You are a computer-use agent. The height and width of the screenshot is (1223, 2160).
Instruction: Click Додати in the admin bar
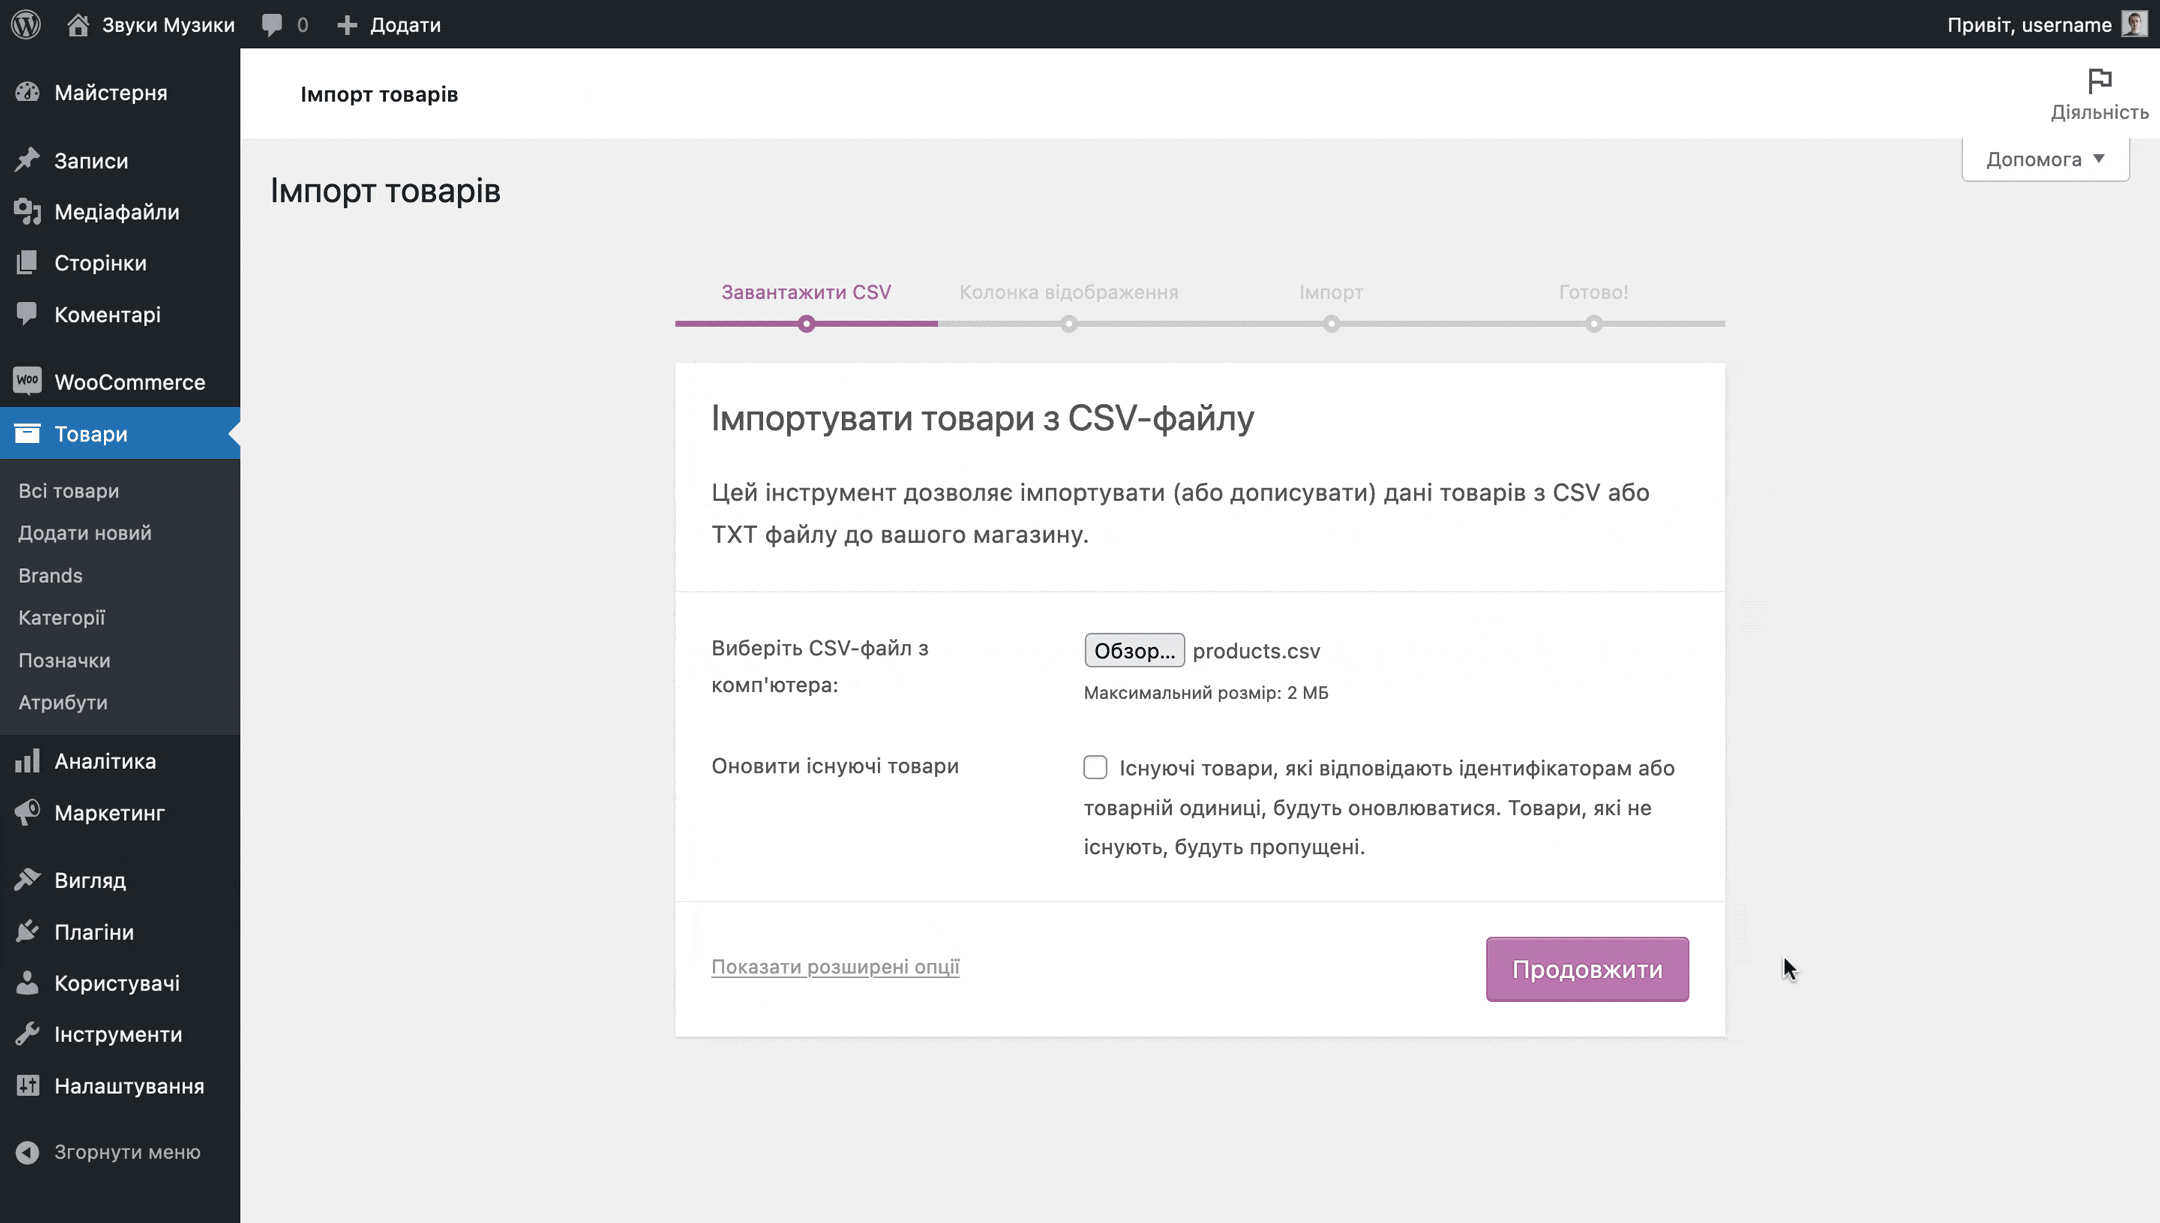pyautogui.click(x=405, y=25)
